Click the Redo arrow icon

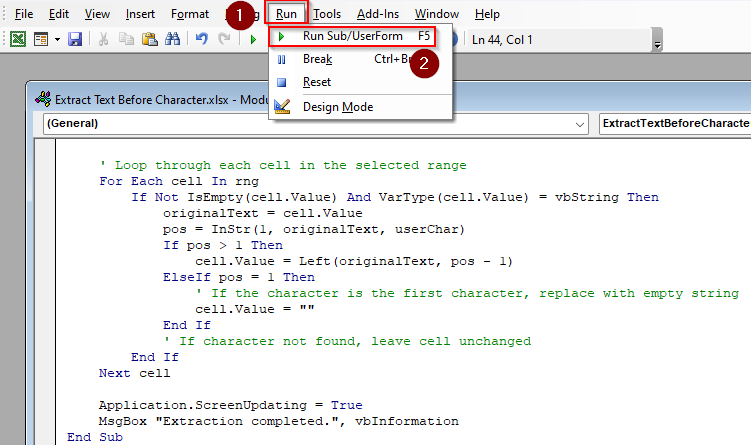click(x=224, y=39)
